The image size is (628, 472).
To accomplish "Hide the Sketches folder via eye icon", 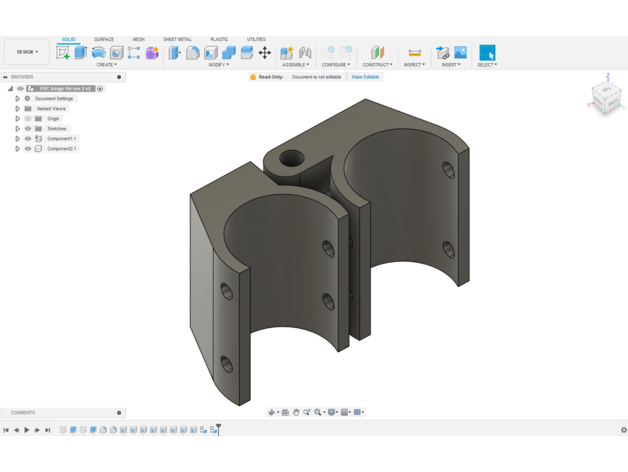I will click(28, 129).
